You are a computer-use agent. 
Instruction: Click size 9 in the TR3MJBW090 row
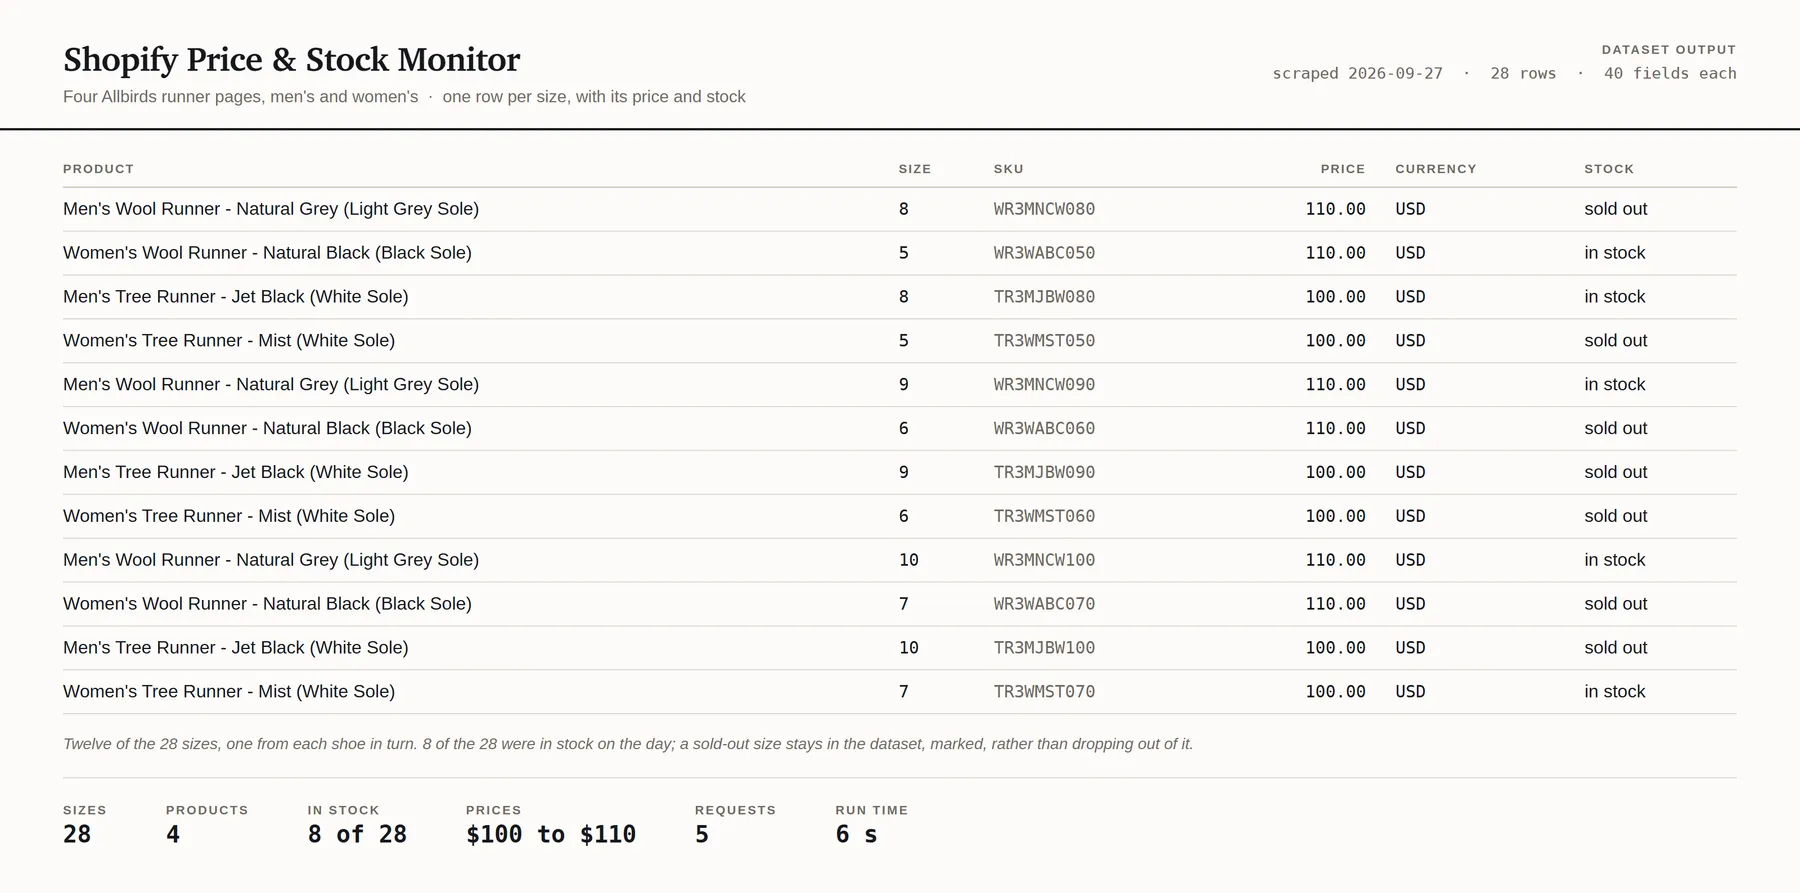click(x=903, y=472)
